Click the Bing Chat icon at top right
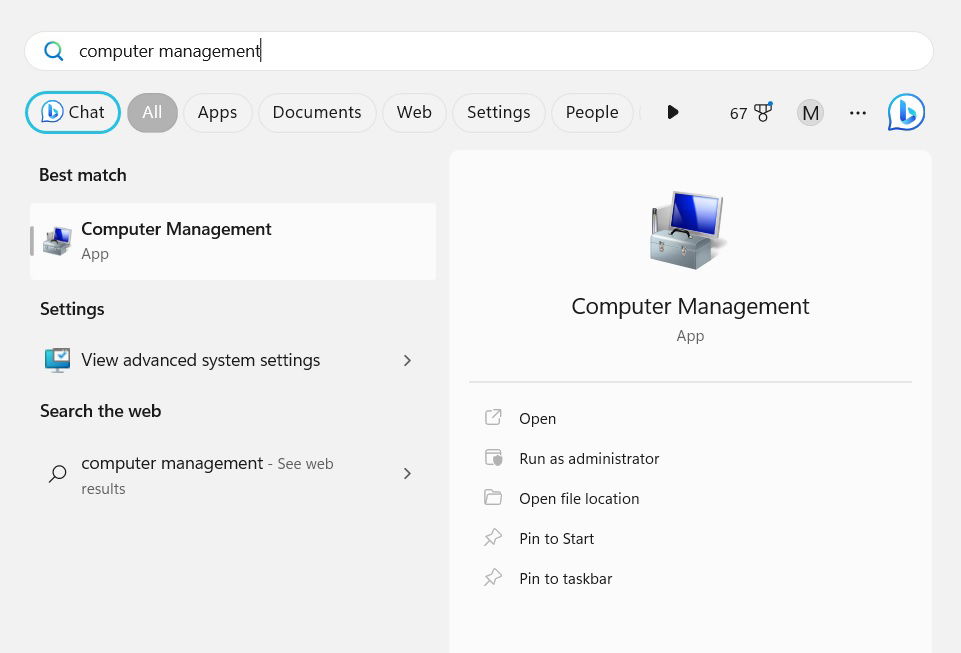 (x=906, y=112)
